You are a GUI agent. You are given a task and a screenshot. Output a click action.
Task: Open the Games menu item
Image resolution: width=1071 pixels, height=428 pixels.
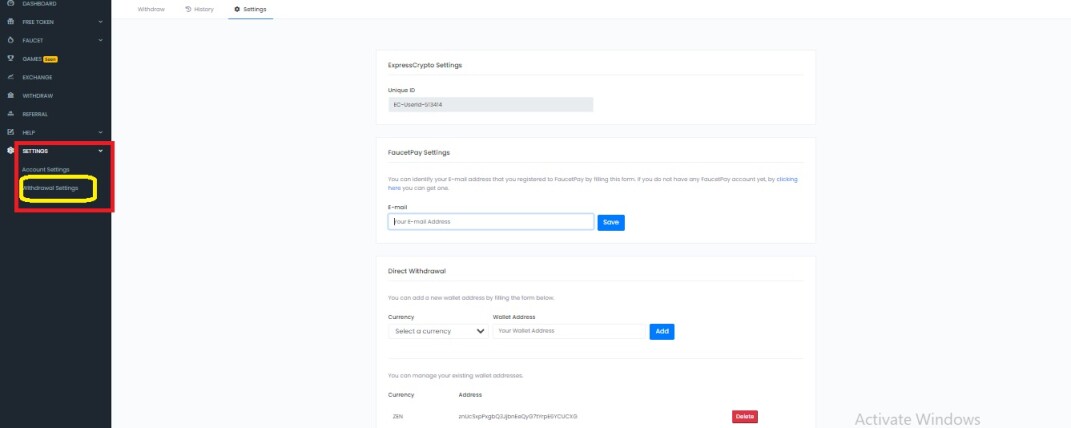click(32, 59)
